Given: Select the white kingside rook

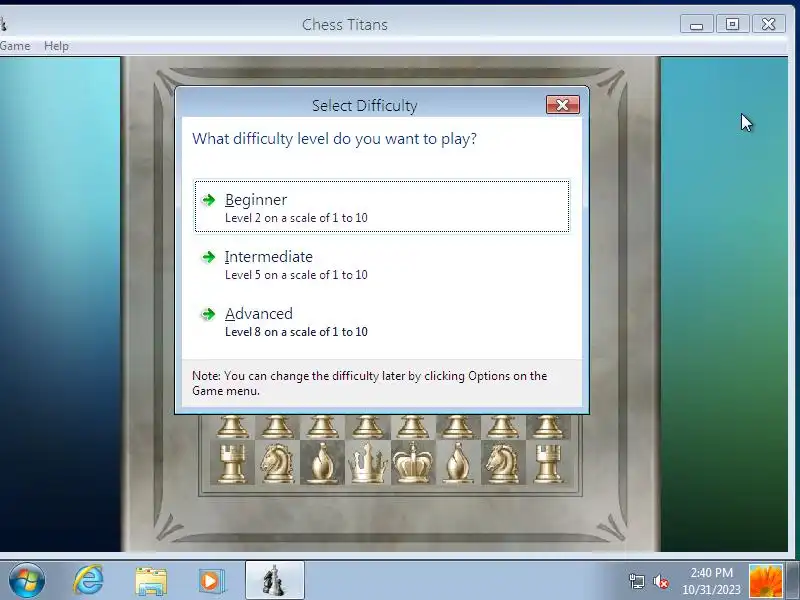Looking at the screenshot, I should click(548, 463).
